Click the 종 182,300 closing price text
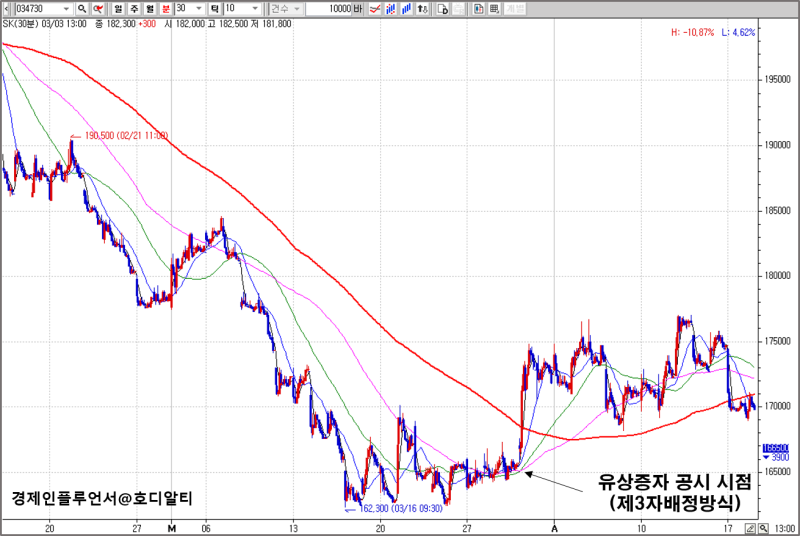Screen dimensions: 800x536 (x=115, y=23)
